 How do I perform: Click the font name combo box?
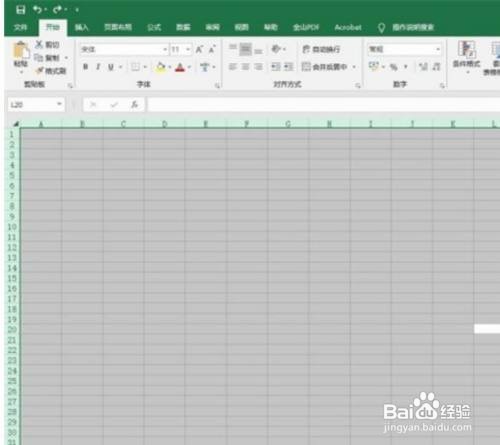pyautogui.click(x=124, y=50)
